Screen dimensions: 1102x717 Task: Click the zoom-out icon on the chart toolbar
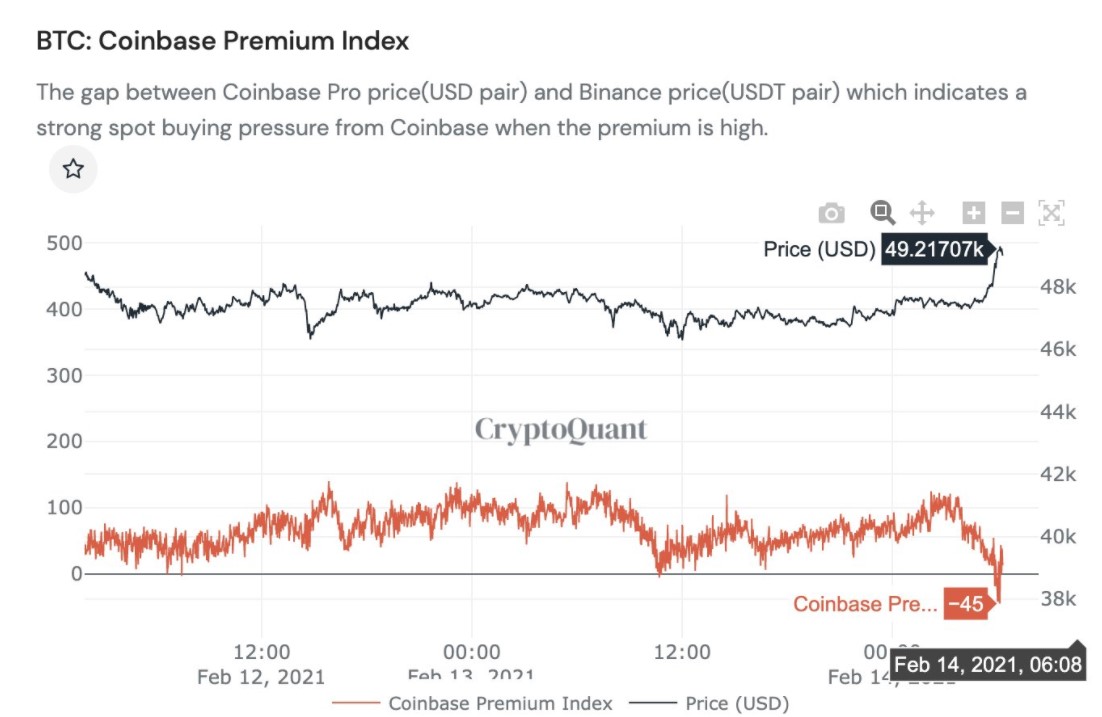point(1012,212)
